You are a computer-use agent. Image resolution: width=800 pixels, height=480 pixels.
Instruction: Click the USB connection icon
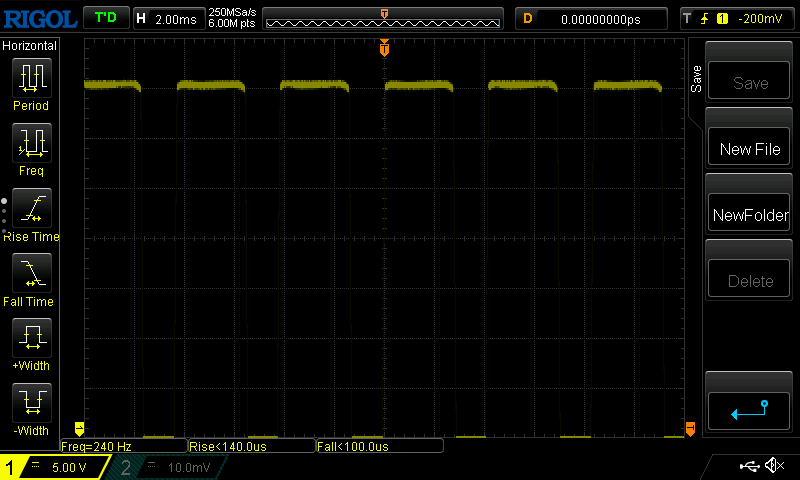749,466
